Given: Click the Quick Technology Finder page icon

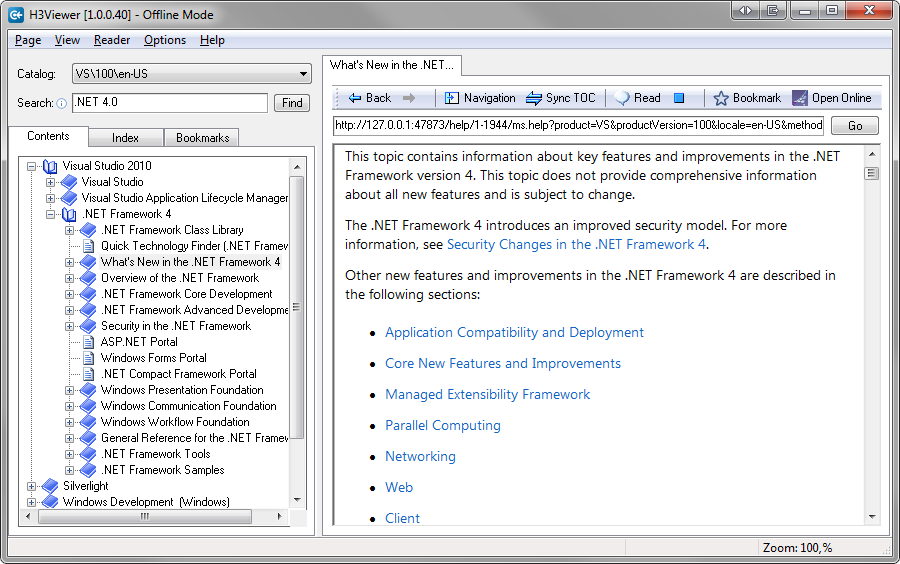Looking at the screenshot, I should coord(88,247).
